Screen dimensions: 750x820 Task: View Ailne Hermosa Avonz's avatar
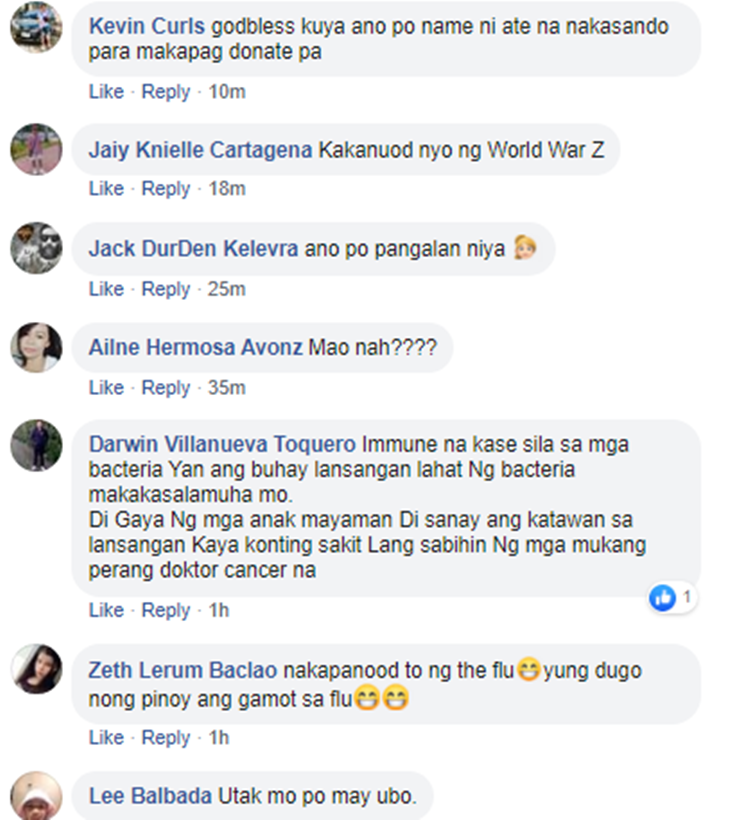[x=36, y=348]
